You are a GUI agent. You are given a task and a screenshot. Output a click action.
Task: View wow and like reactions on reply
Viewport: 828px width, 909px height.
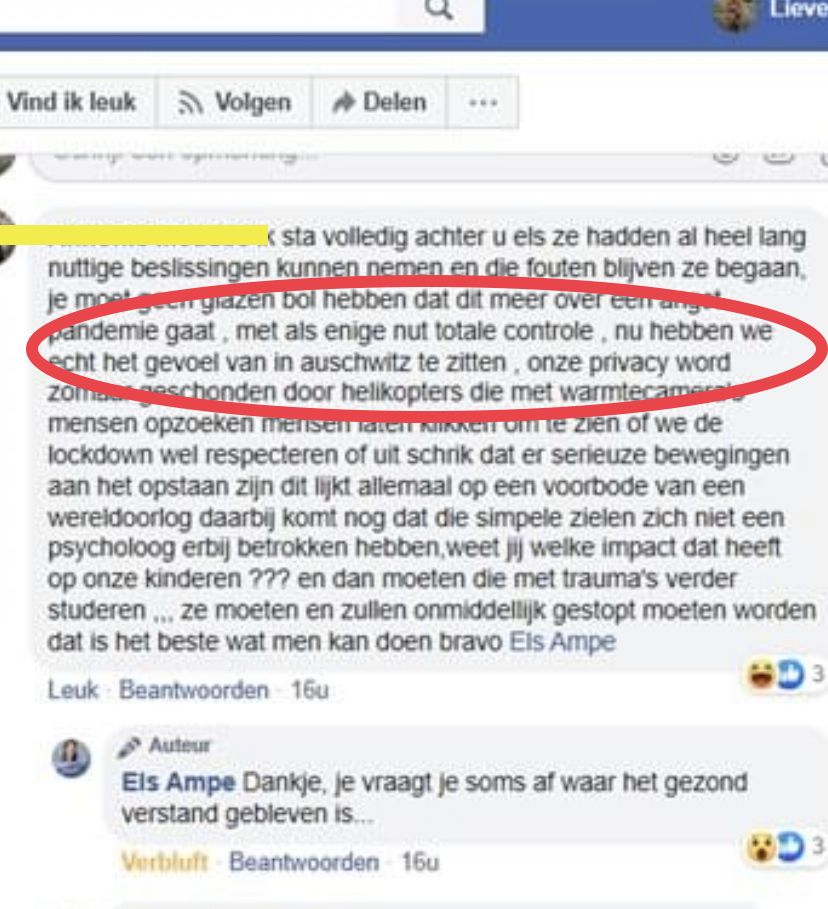point(785,846)
